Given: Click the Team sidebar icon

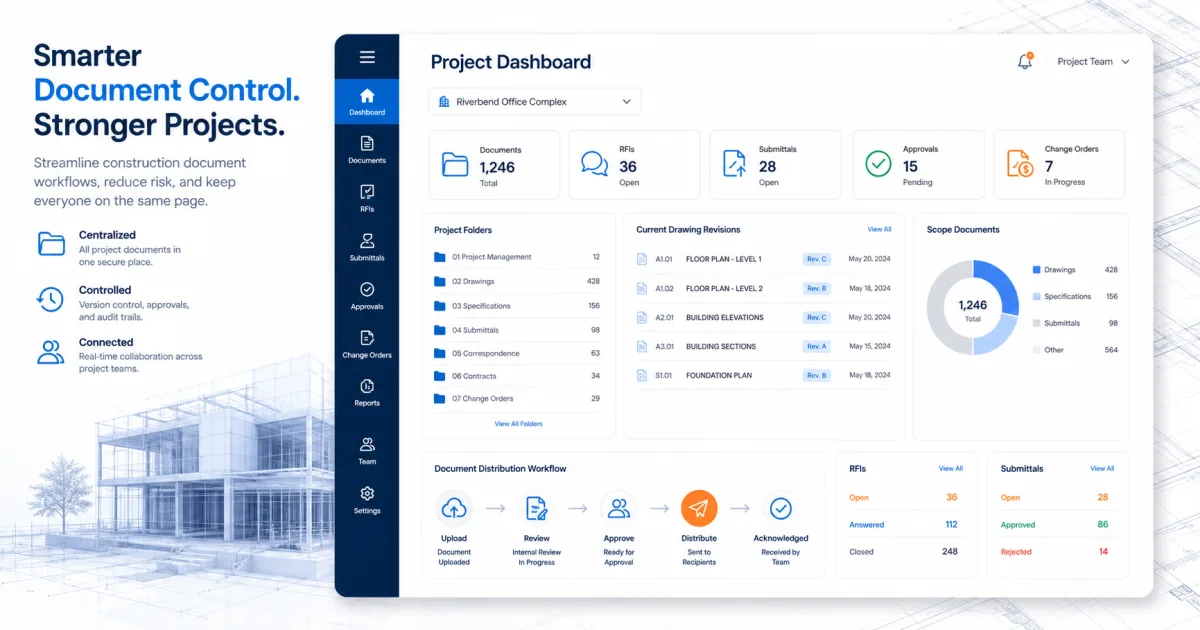Looking at the screenshot, I should pos(367,444).
